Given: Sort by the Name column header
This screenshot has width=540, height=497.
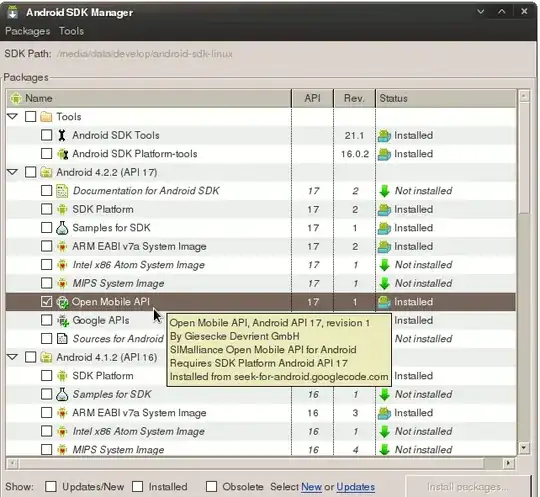Looking at the screenshot, I should point(148,99).
